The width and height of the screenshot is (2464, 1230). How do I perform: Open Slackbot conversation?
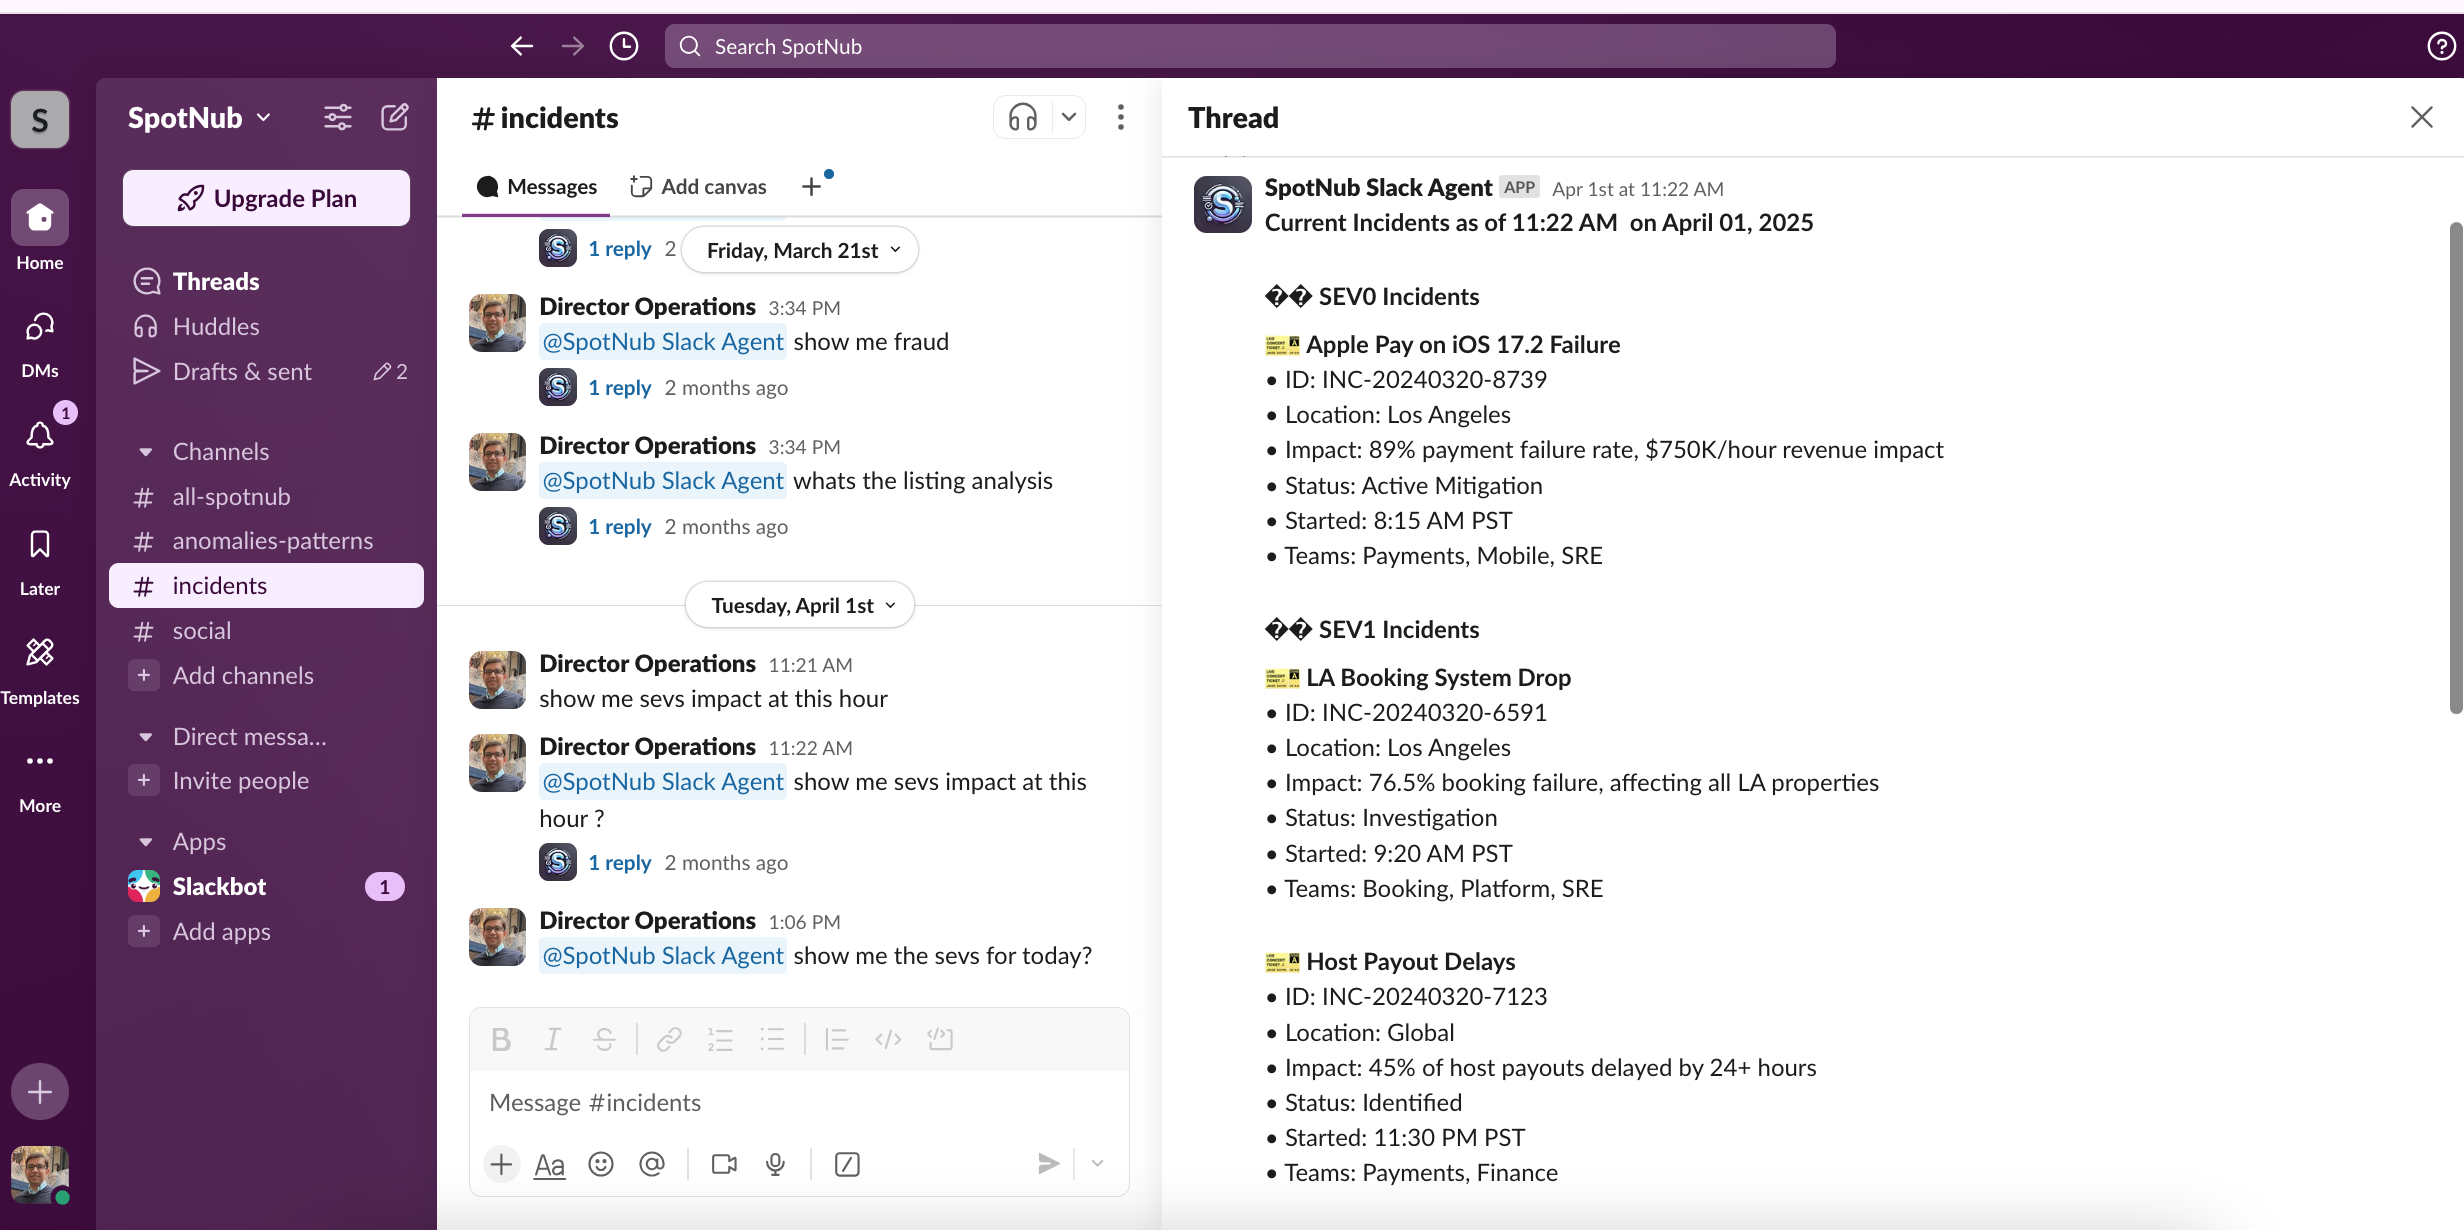point(266,887)
